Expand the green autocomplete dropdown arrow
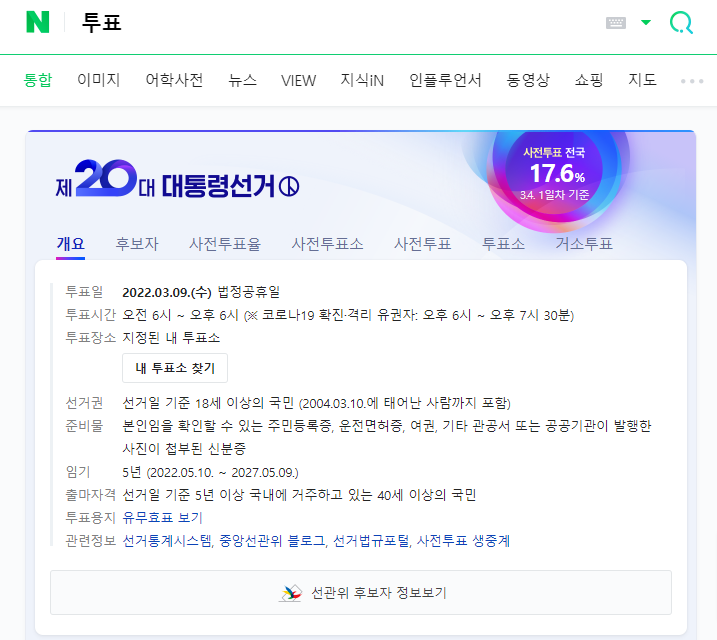The width and height of the screenshot is (717, 640). click(x=646, y=22)
